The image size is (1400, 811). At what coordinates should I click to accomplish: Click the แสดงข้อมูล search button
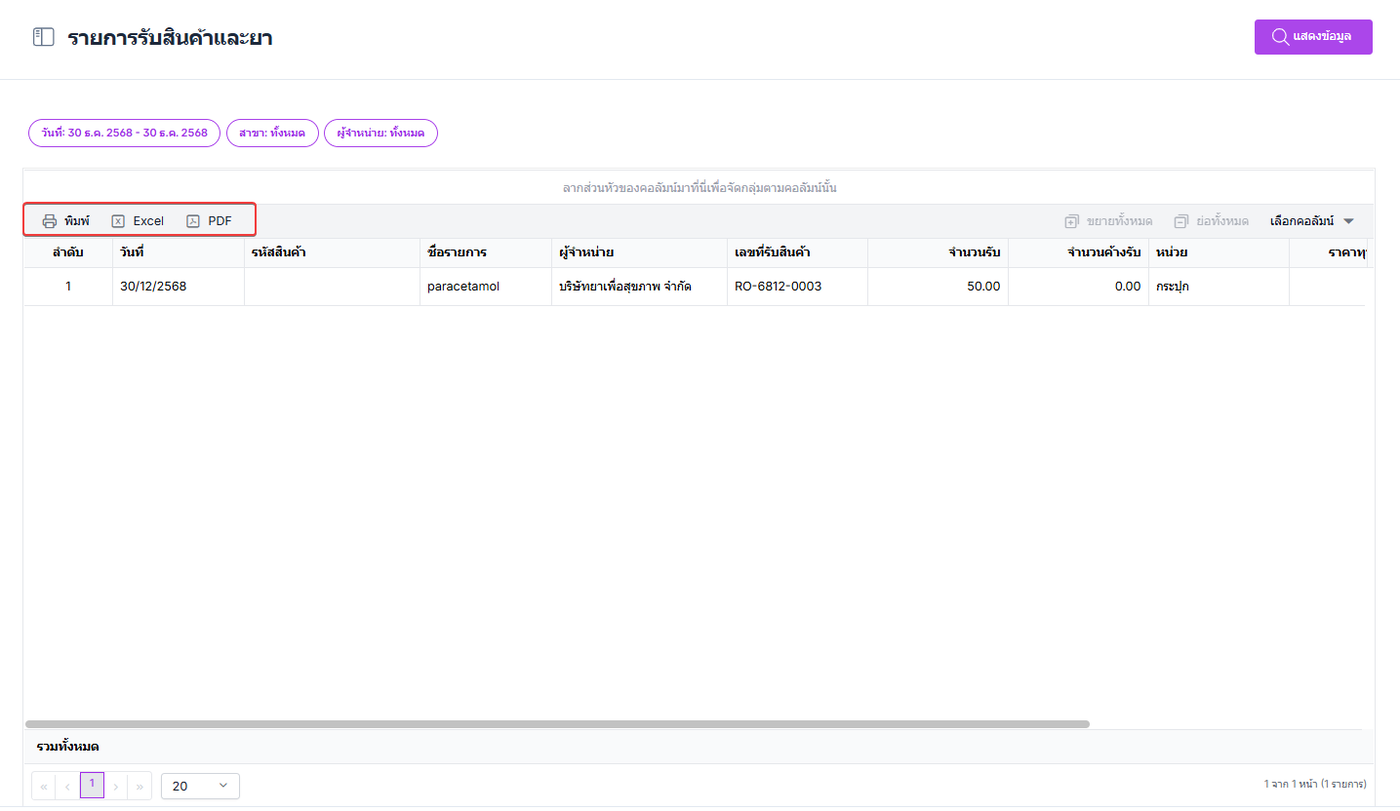[x=1313, y=37]
